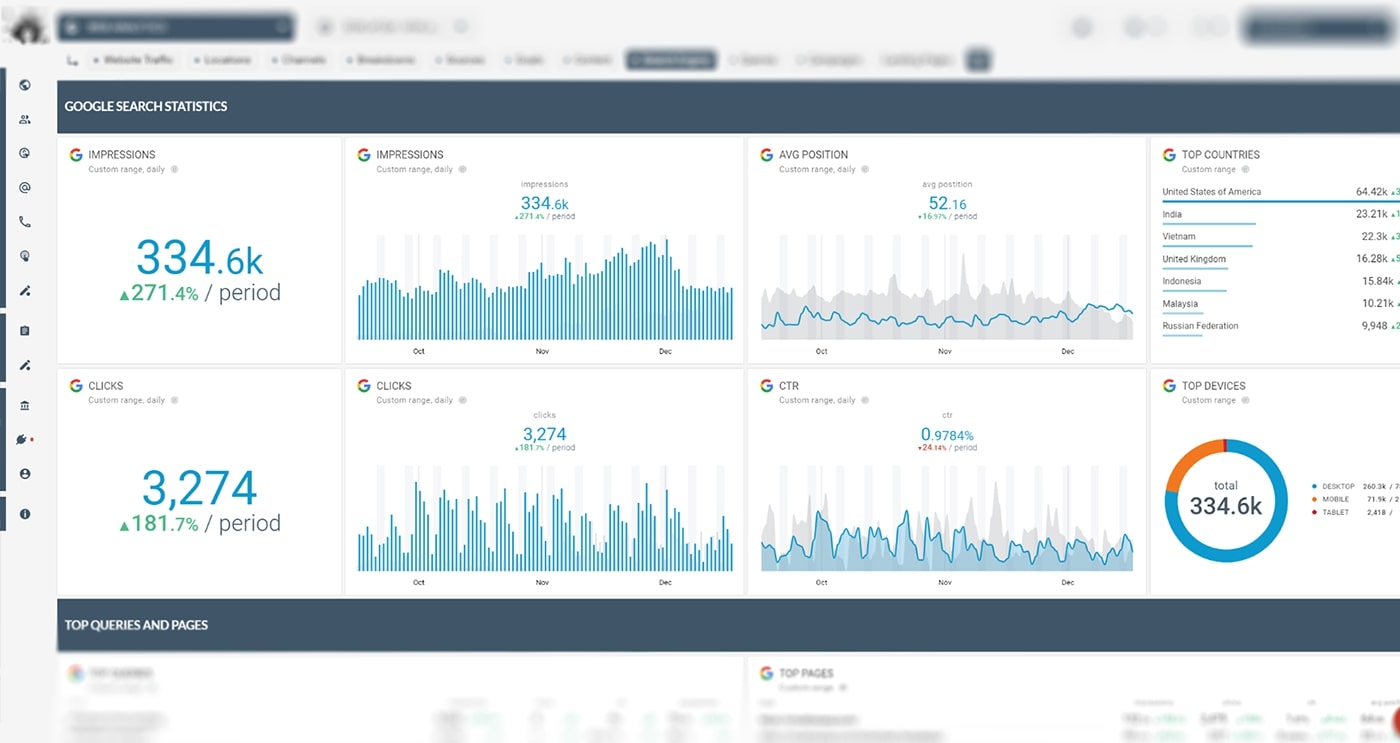Select United States of America row
Image resolution: width=1400 pixels, height=743 pixels.
pos(1281,193)
